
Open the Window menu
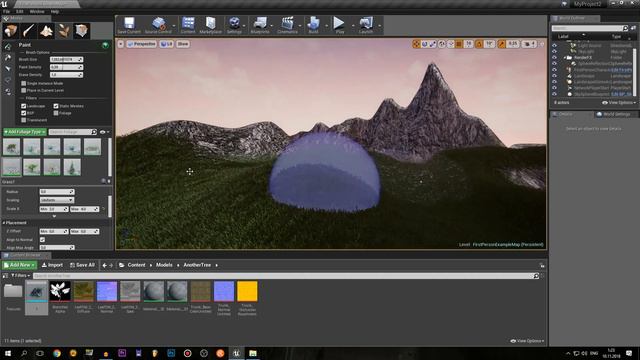(37, 11)
